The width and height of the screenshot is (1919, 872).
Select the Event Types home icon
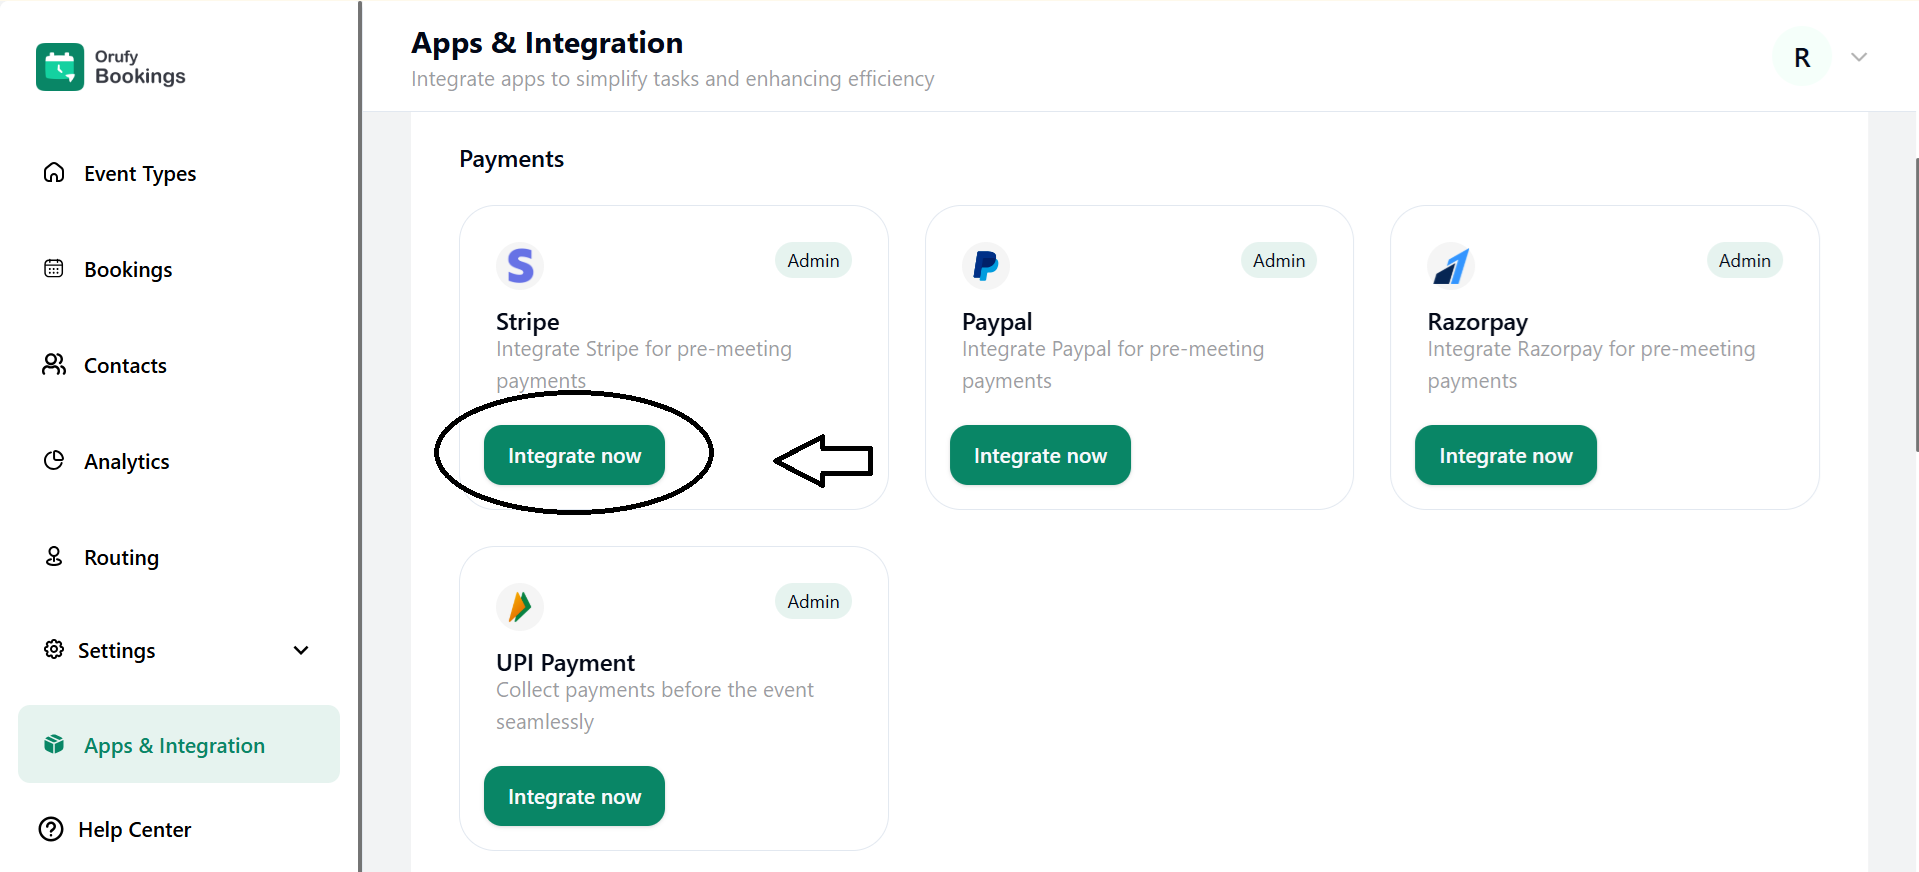point(54,173)
